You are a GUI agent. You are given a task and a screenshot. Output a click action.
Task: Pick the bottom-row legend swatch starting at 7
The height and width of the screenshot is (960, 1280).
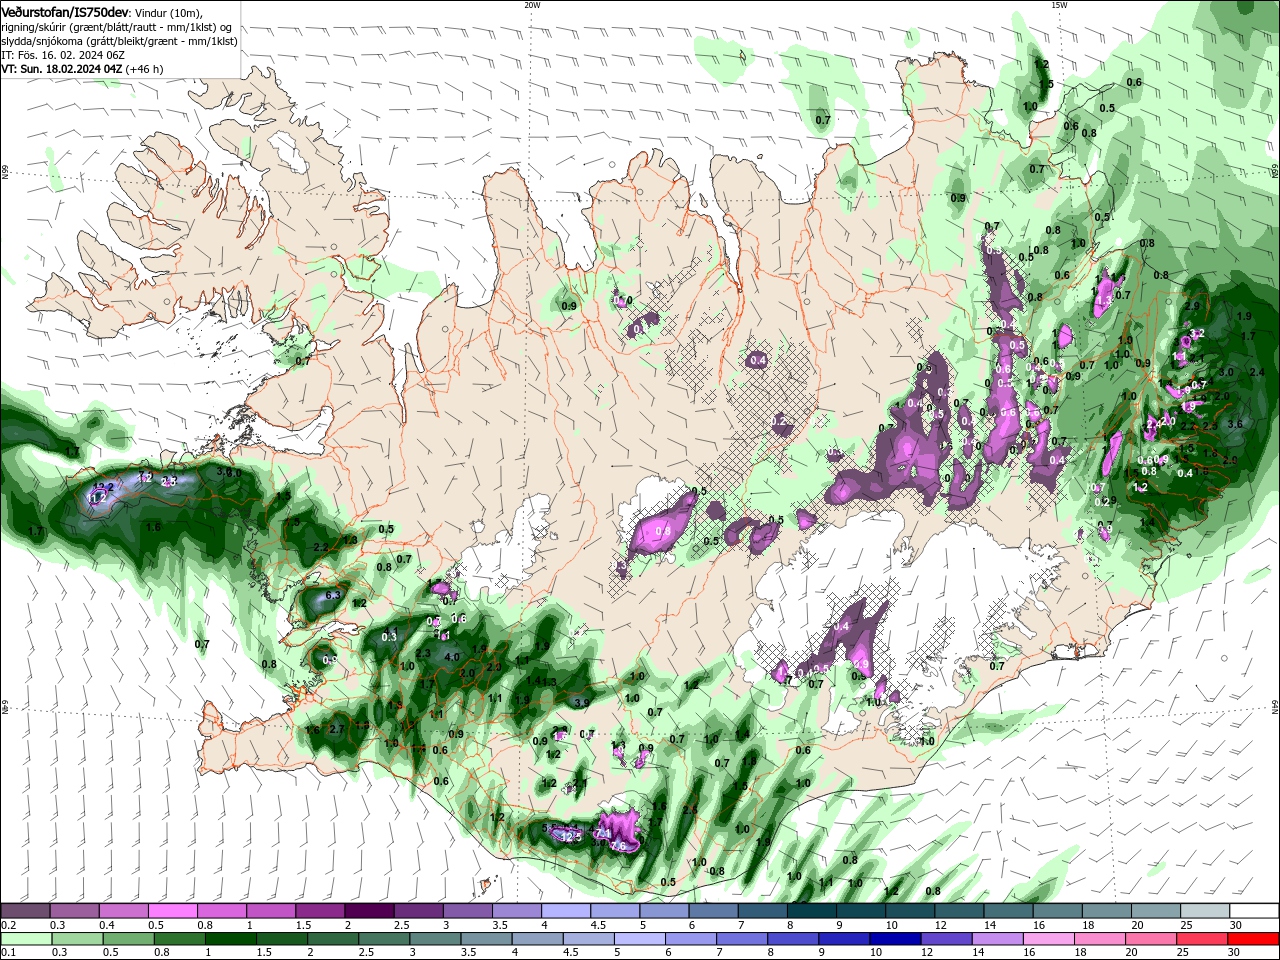point(741,939)
